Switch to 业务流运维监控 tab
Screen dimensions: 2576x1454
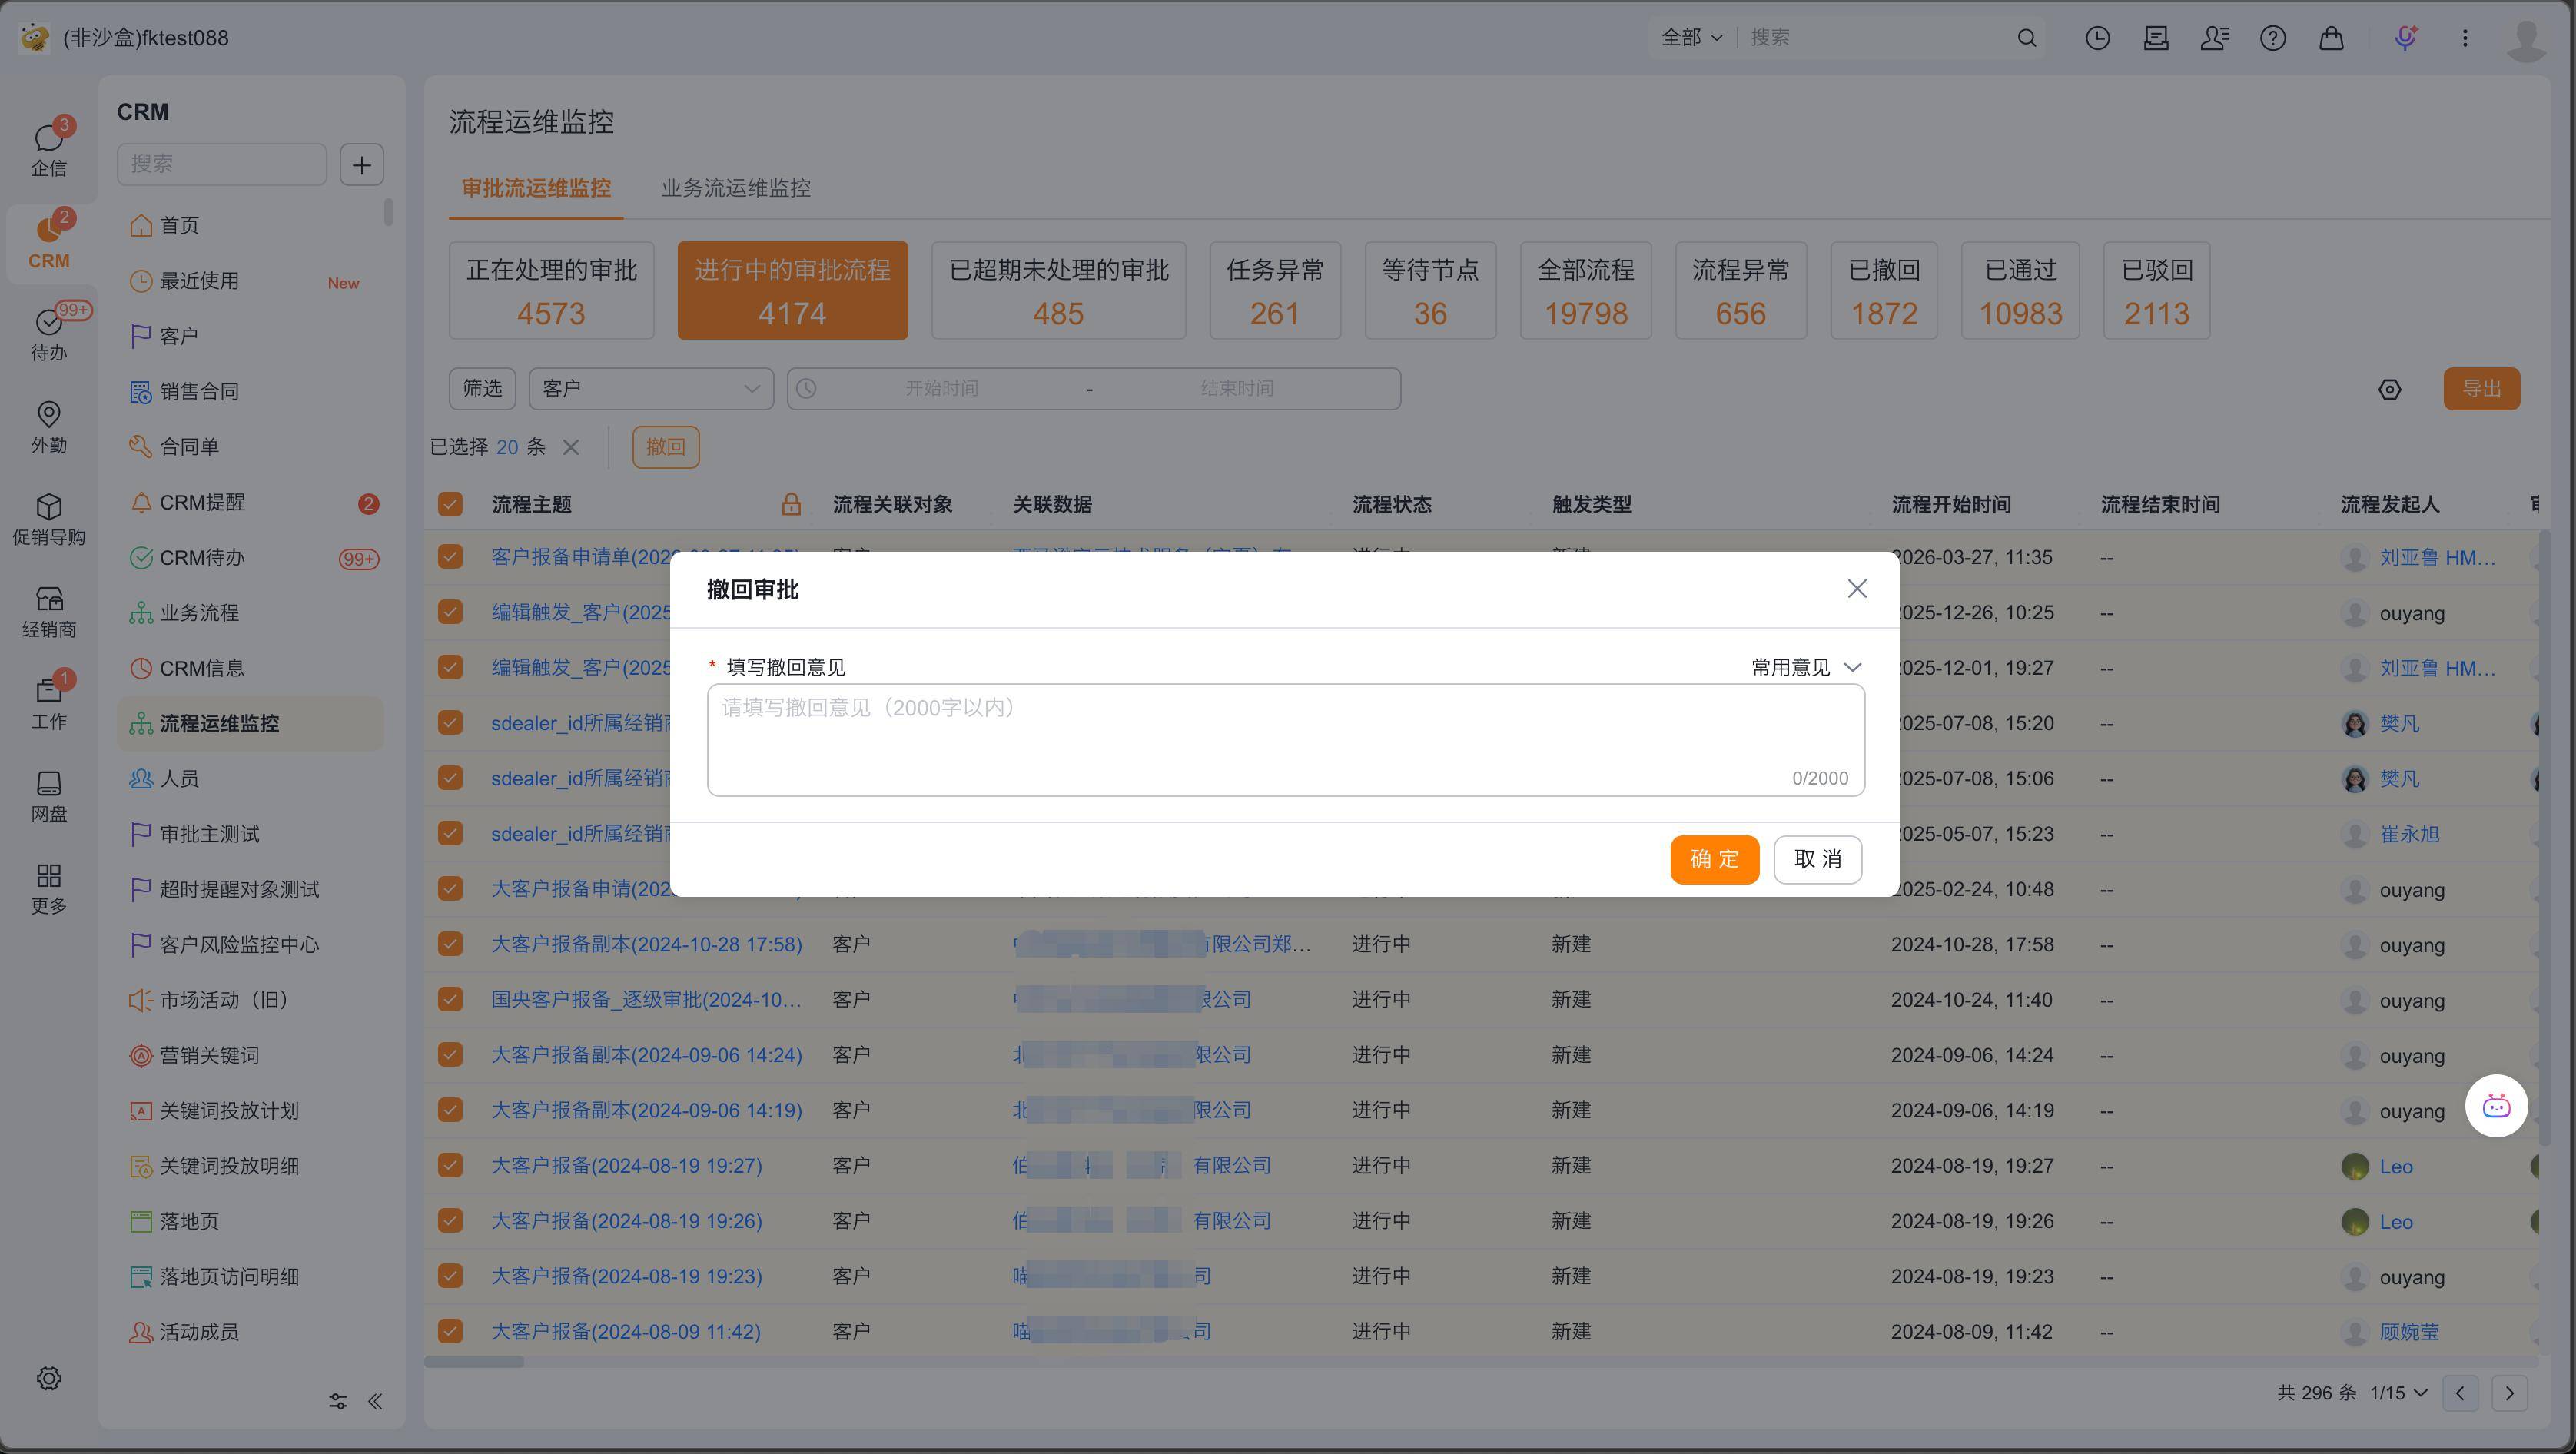735,188
